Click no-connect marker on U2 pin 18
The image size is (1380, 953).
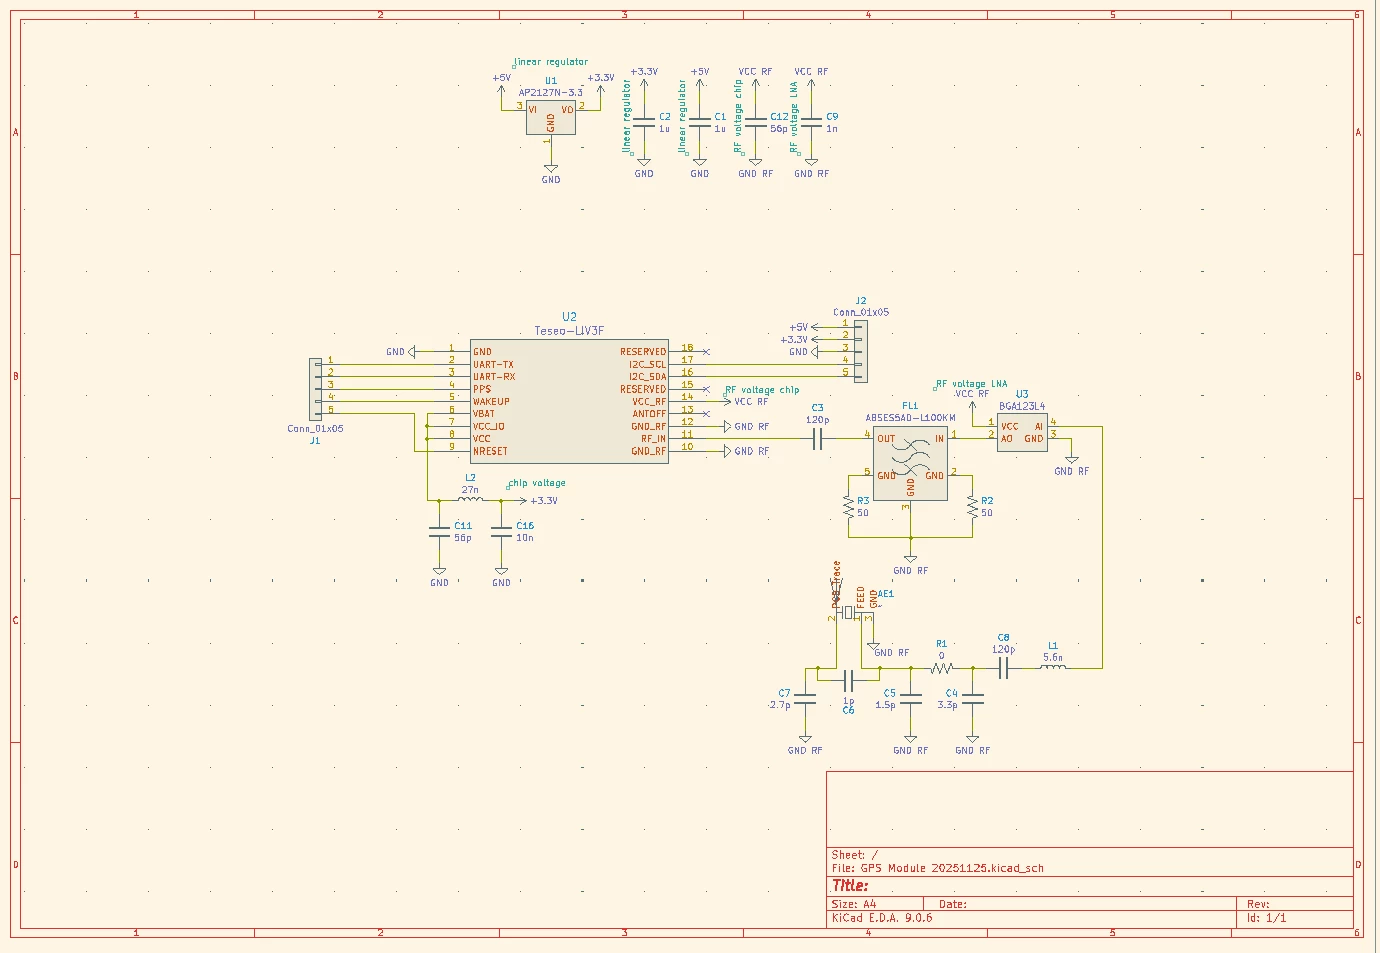706,351
